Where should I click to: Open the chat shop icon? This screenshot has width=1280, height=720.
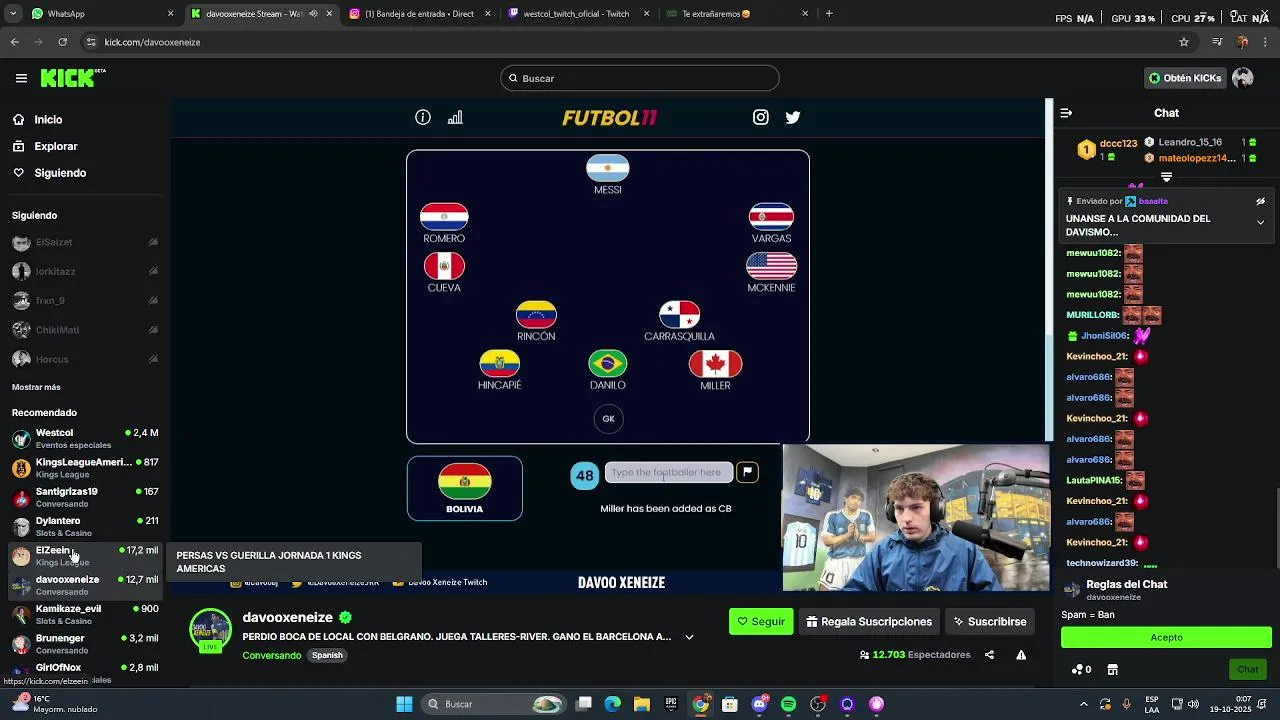1112,669
